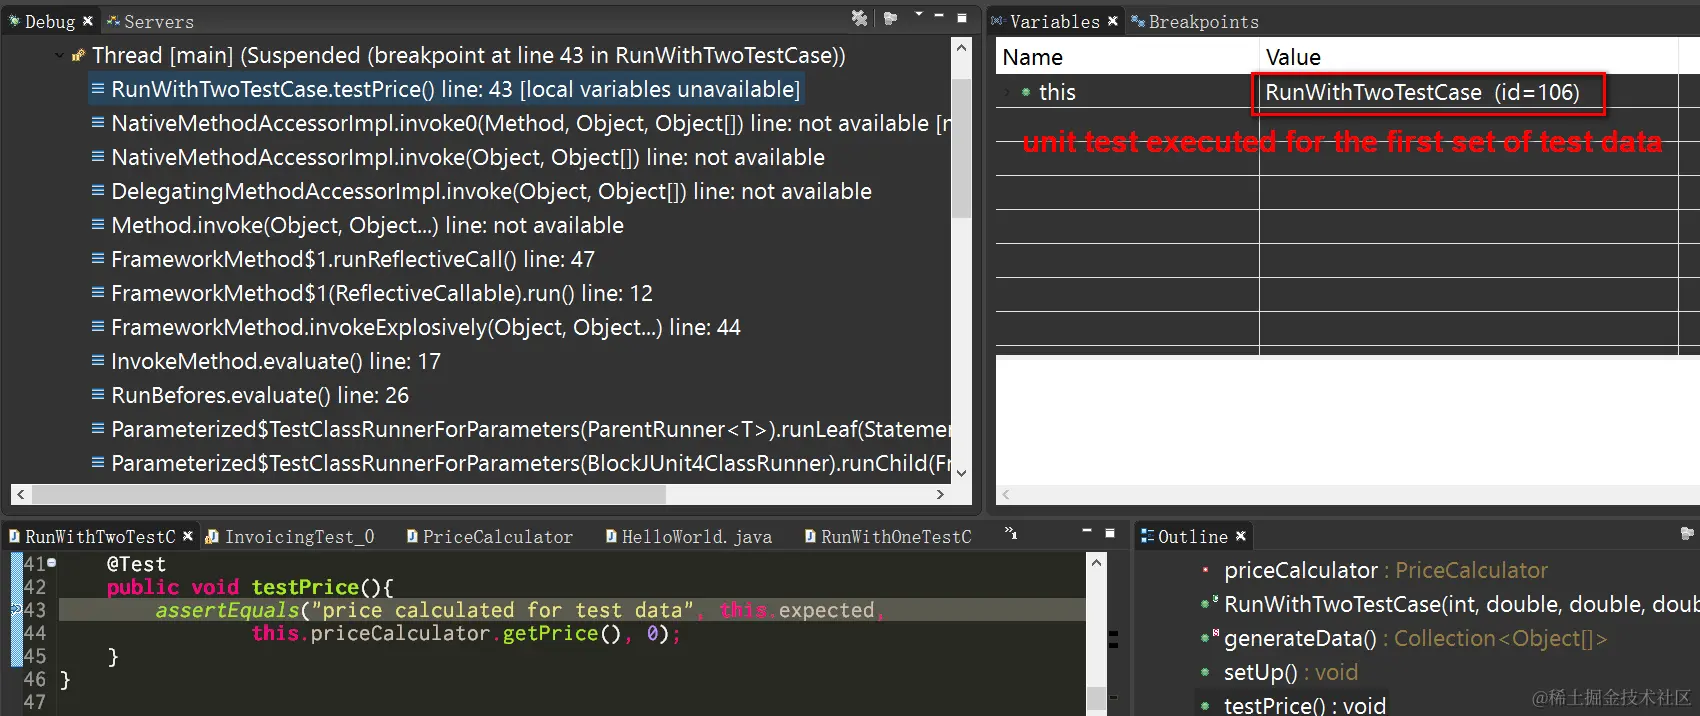Switch to the RunWithTwoTestC editor tab
1700x716 pixels.
point(99,537)
